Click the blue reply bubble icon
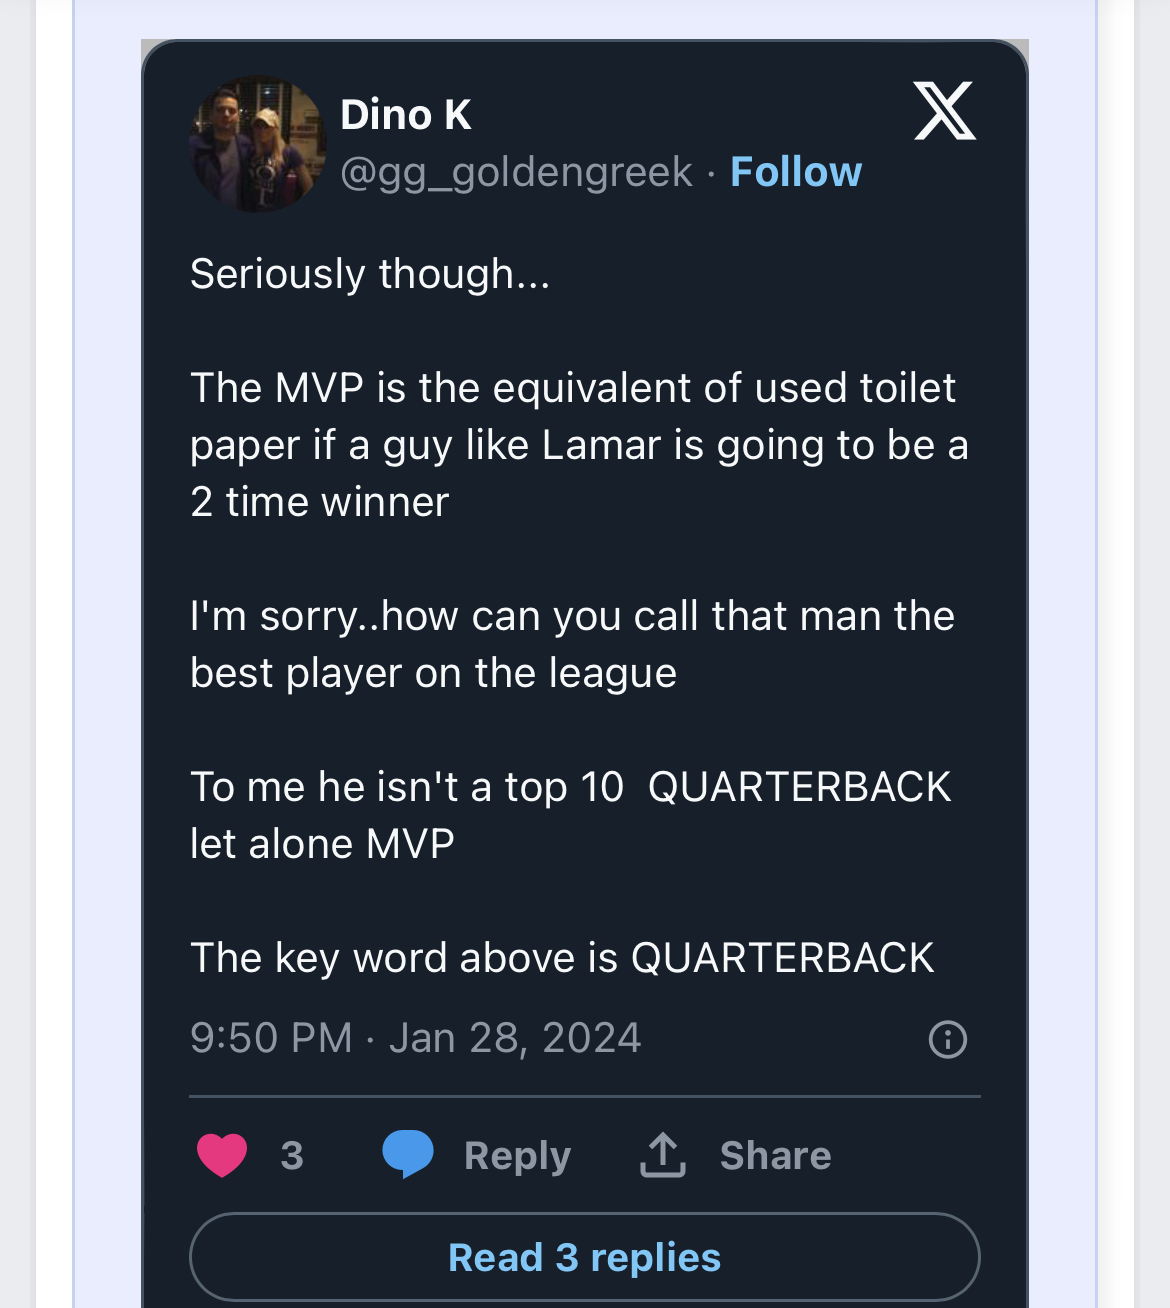 408,1155
